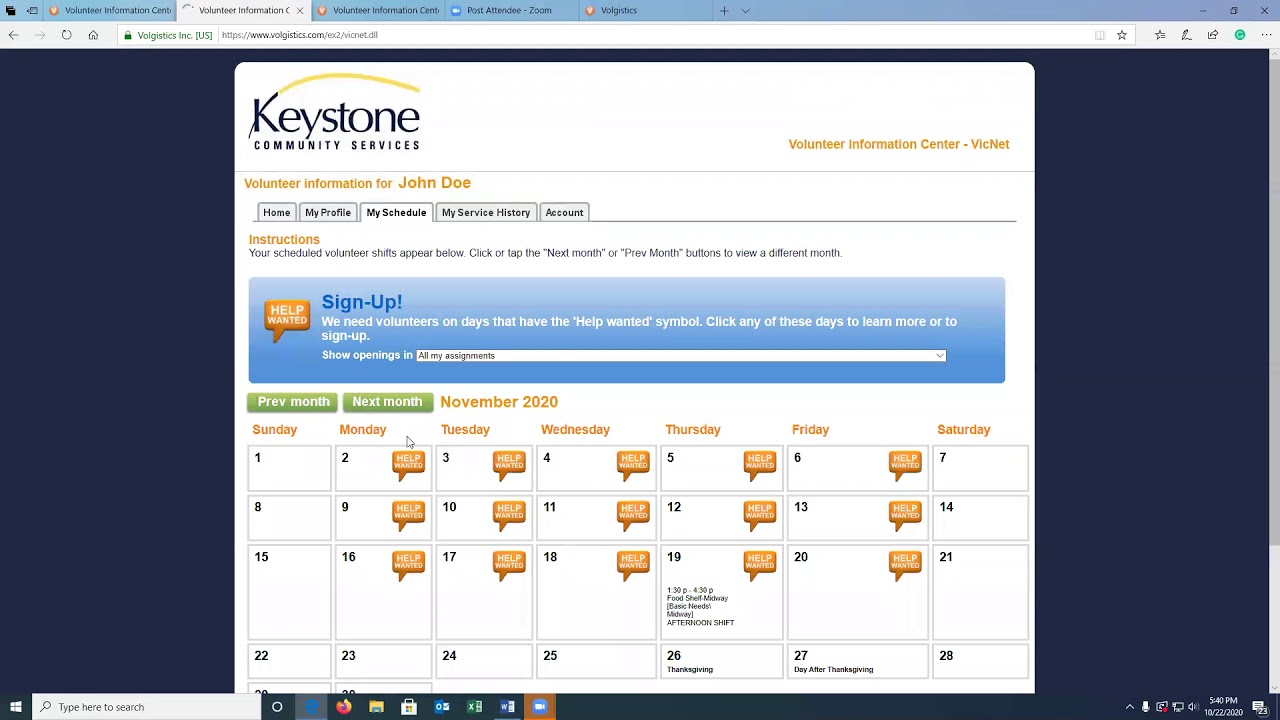The height and width of the screenshot is (720, 1280).
Task: Go back with the browser back arrow
Action: point(13,35)
